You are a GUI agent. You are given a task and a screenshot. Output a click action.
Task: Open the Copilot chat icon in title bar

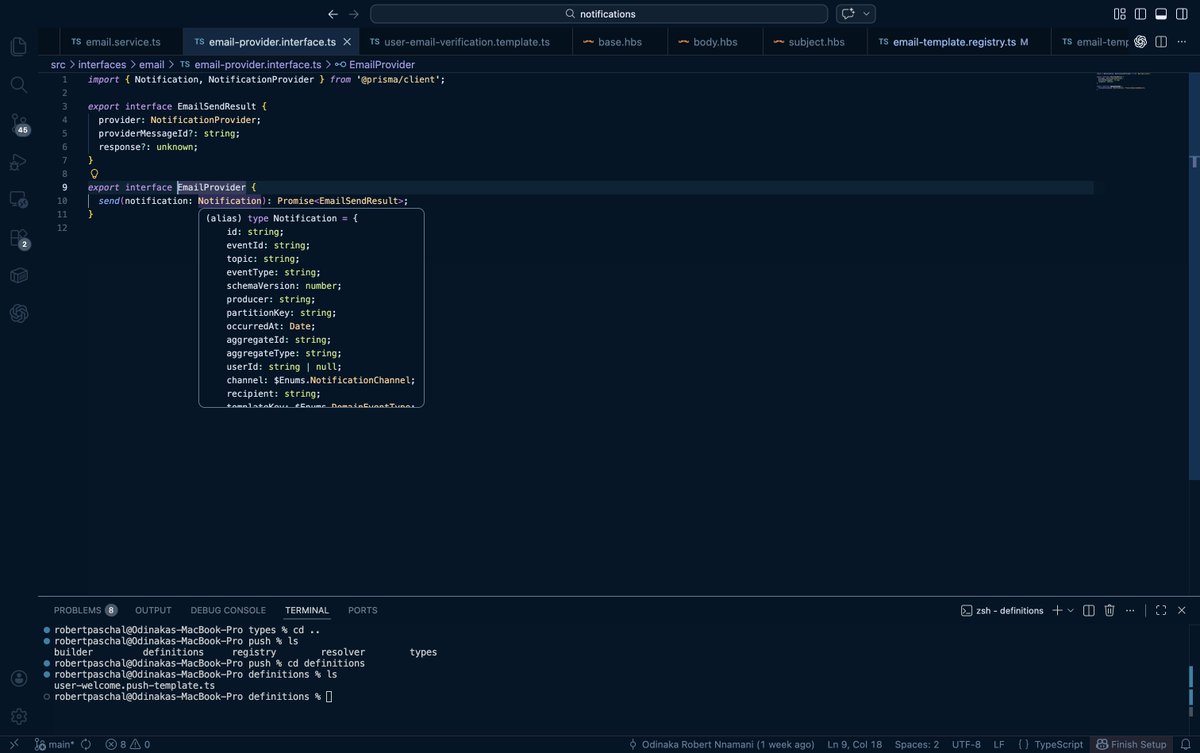click(x=848, y=14)
